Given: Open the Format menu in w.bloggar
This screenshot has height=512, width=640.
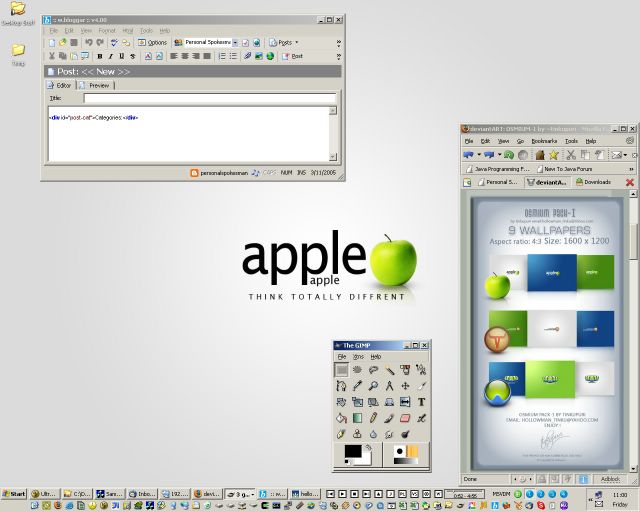Looking at the screenshot, I should coord(107,31).
